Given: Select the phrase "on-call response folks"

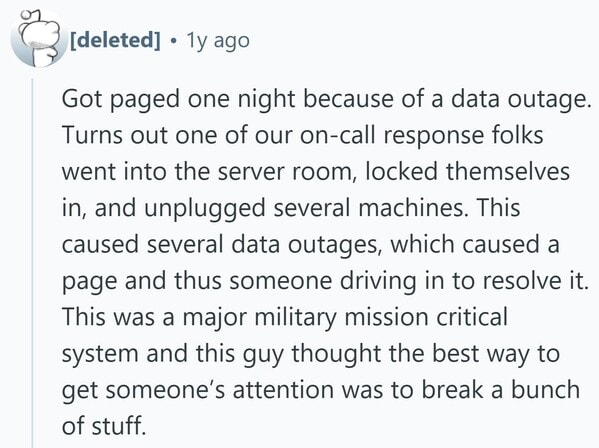Looking at the screenshot, I should point(422,136).
